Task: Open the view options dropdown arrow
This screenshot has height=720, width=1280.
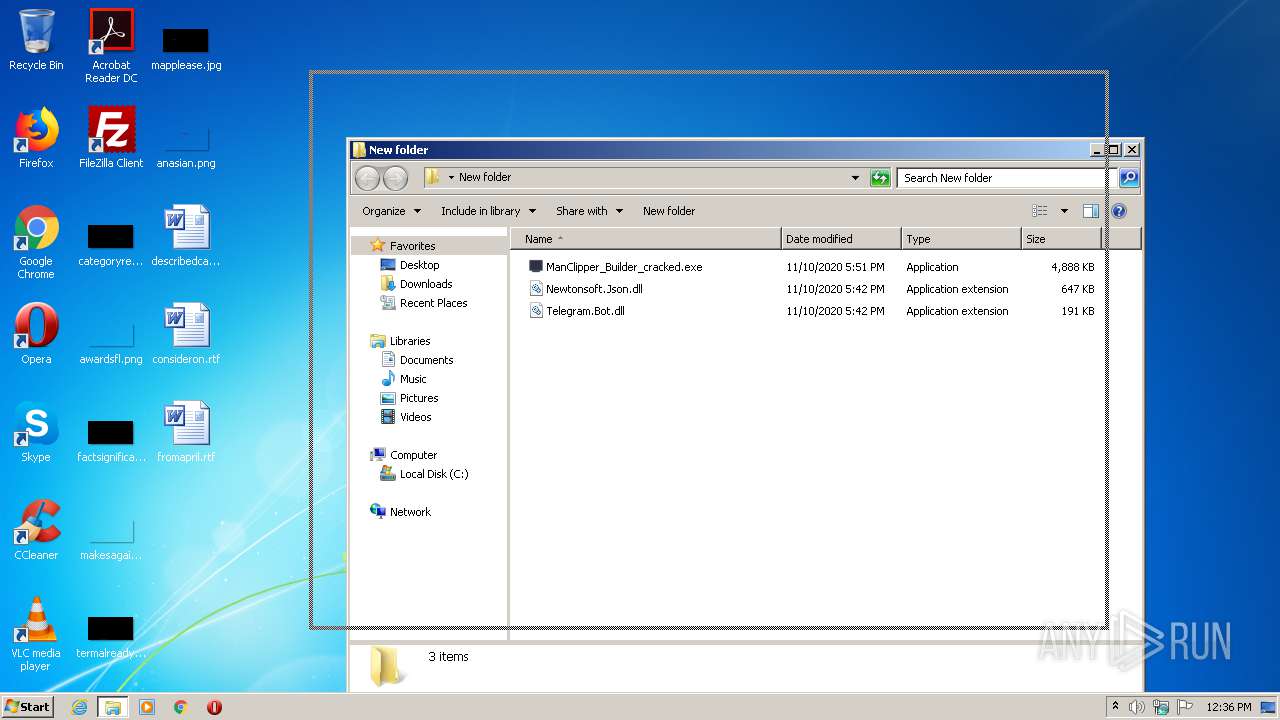Action: (x=1064, y=211)
